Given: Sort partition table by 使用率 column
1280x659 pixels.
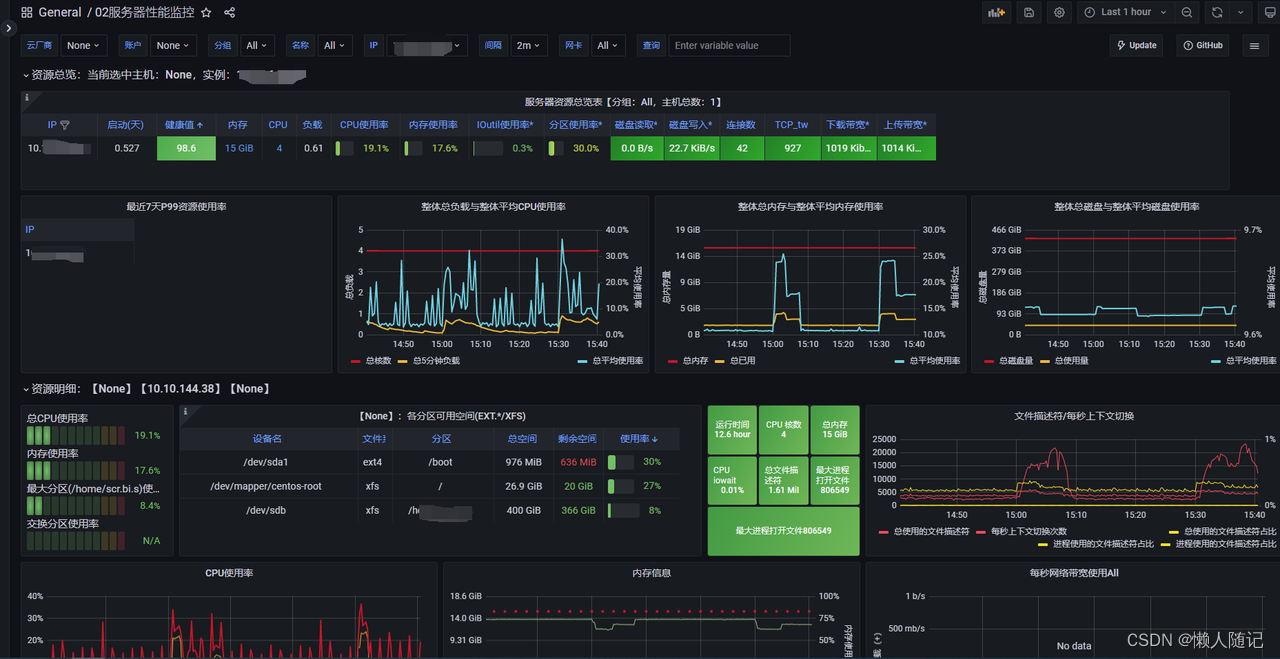Looking at the screenshot, I should (x=640, y=439).
